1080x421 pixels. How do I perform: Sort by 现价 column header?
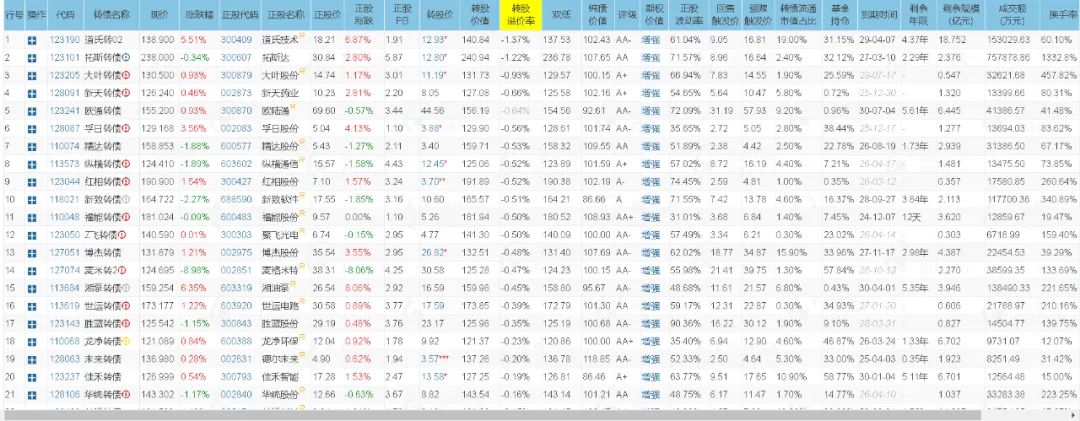point(158,14)
